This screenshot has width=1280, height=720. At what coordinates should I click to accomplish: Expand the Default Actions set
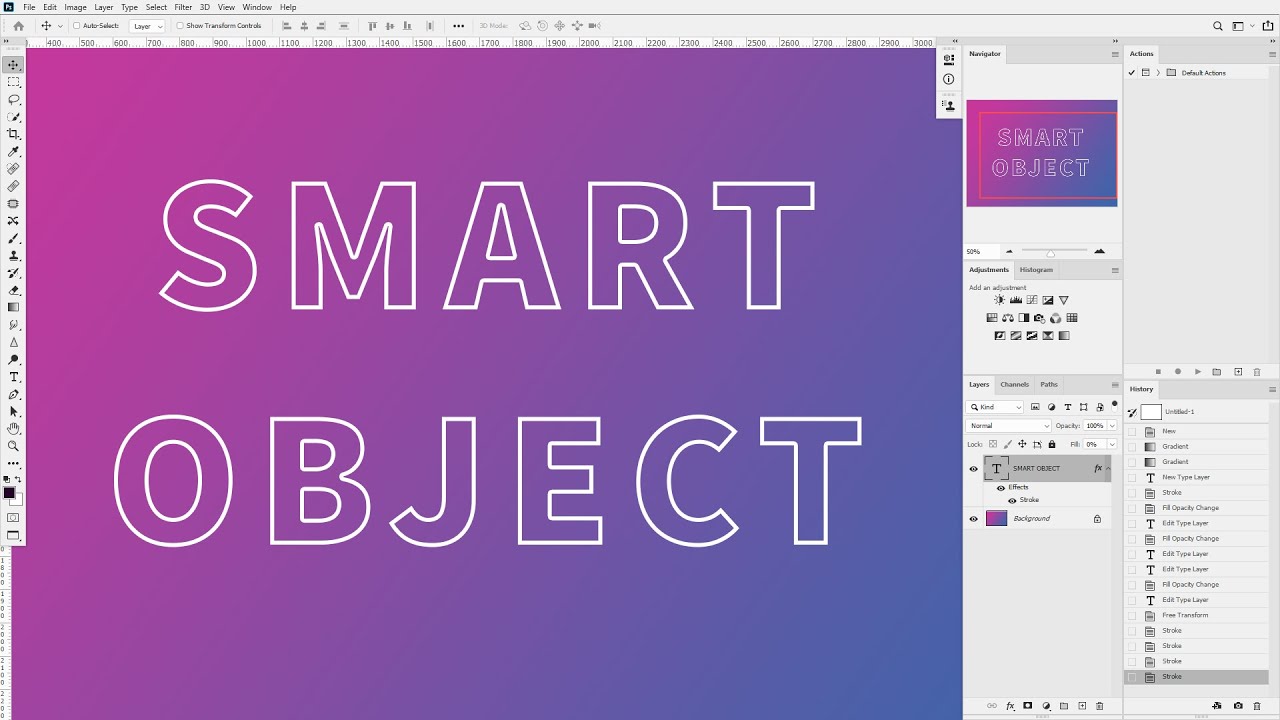point(1158,73)
